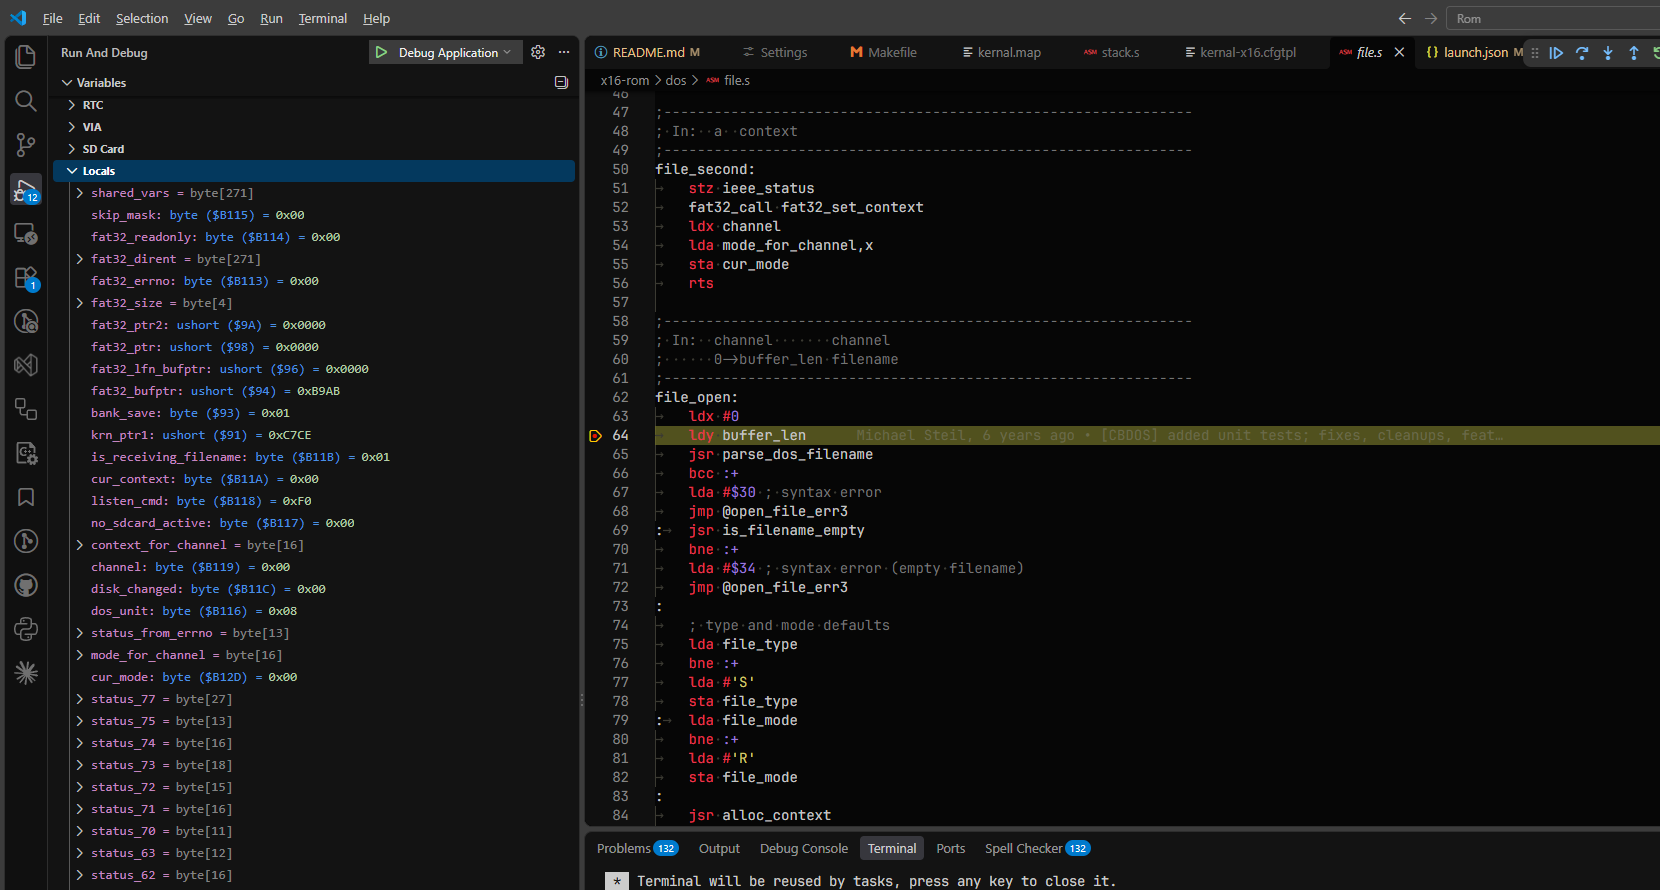Viewport: 1660px width, 890px height.
Task: Expand mode_for_channel array
Action: pos(80,654)
